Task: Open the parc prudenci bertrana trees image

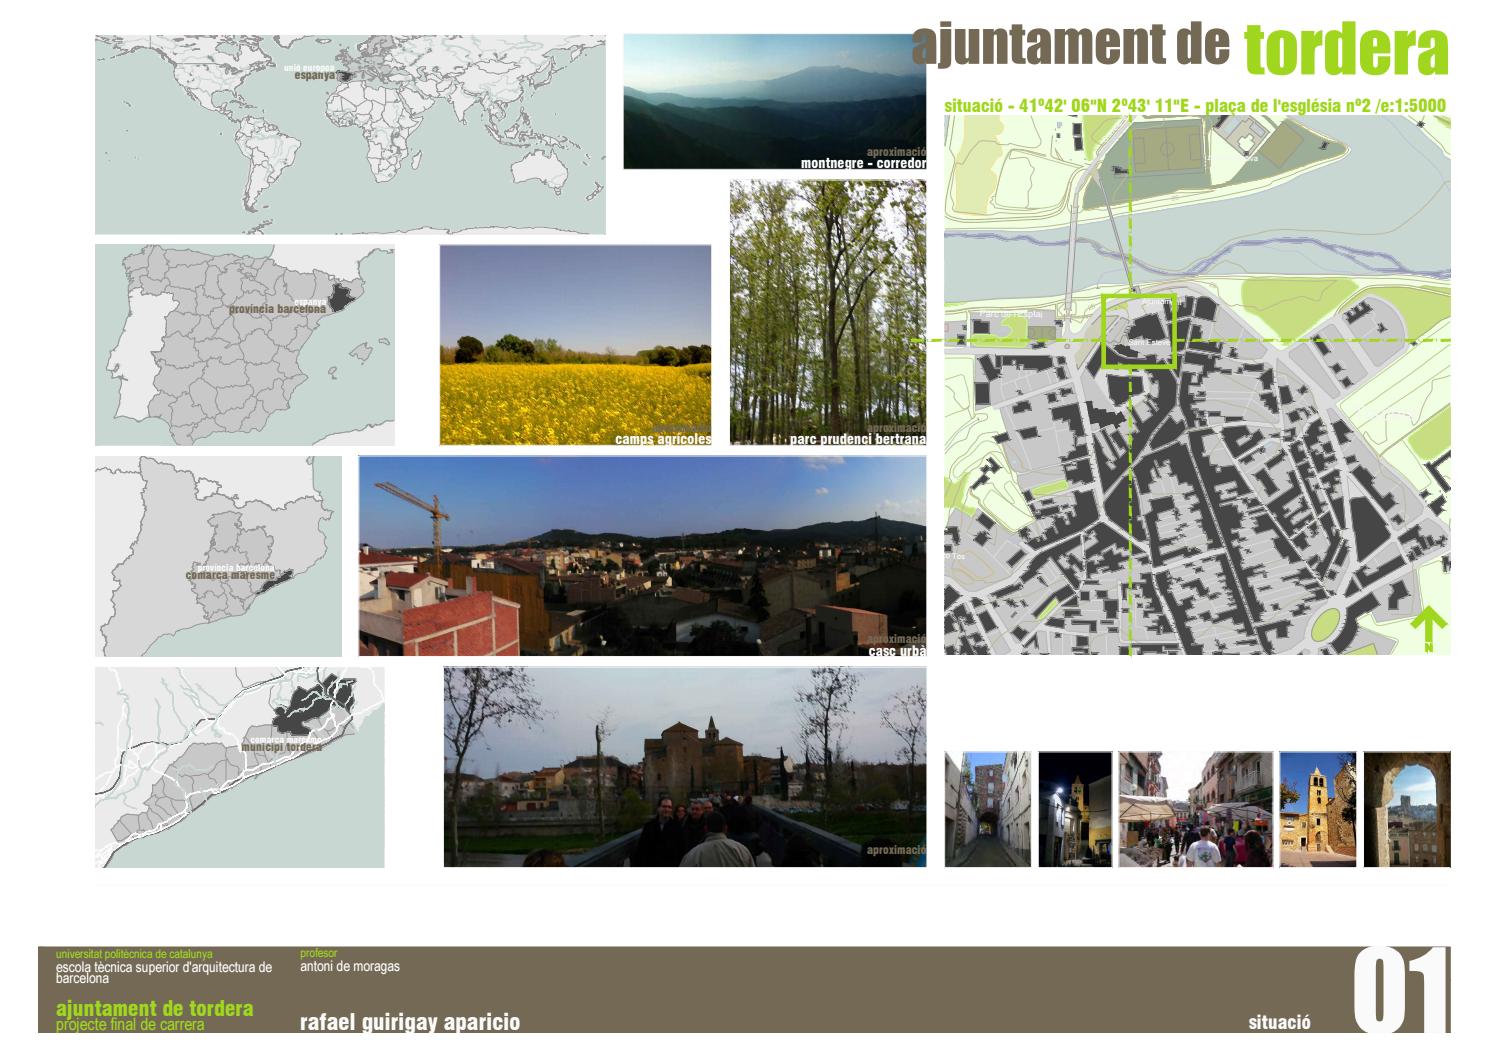Action: (x=827, y=310)
